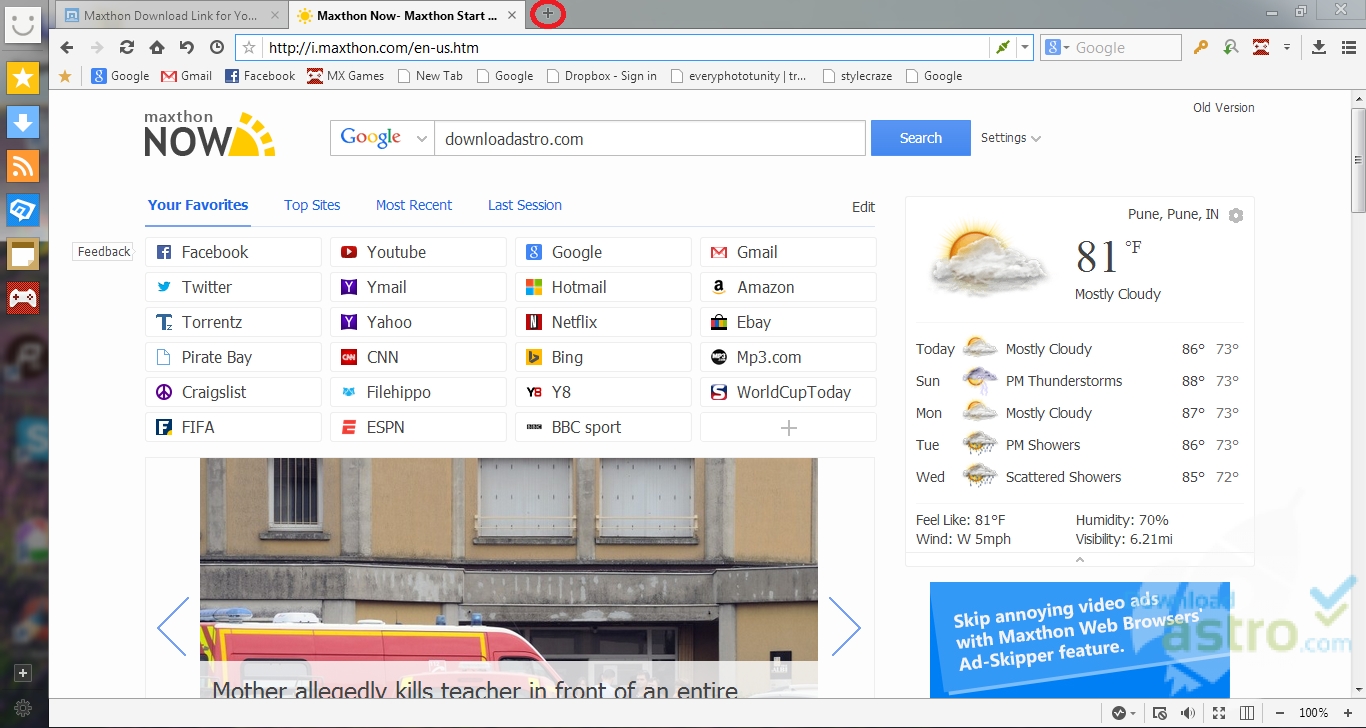Go back with the back arrow

tap(67, 47)
